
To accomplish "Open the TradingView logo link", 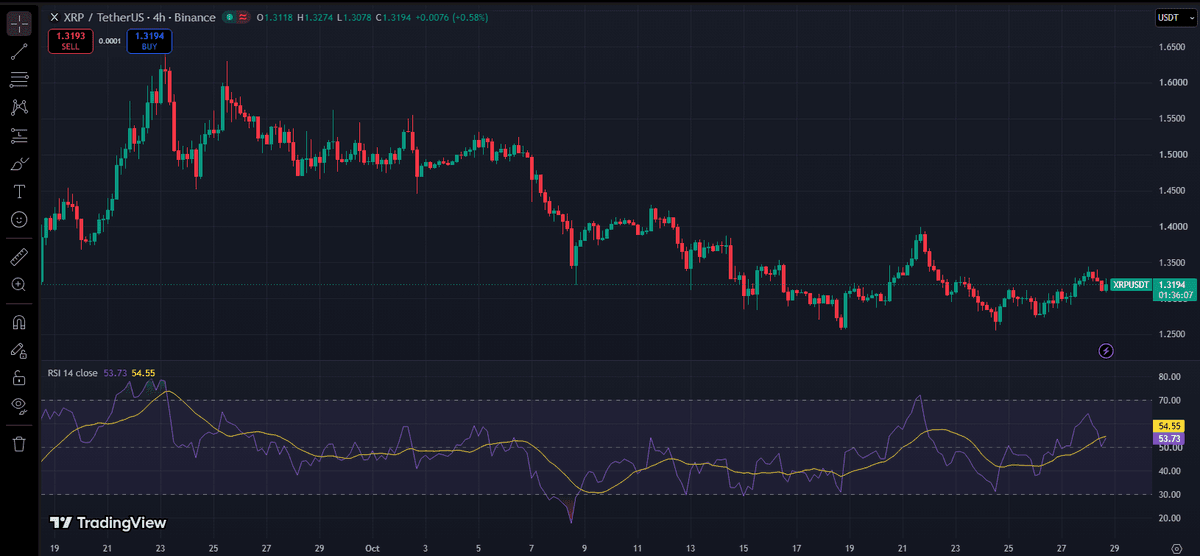I will 108,523.
